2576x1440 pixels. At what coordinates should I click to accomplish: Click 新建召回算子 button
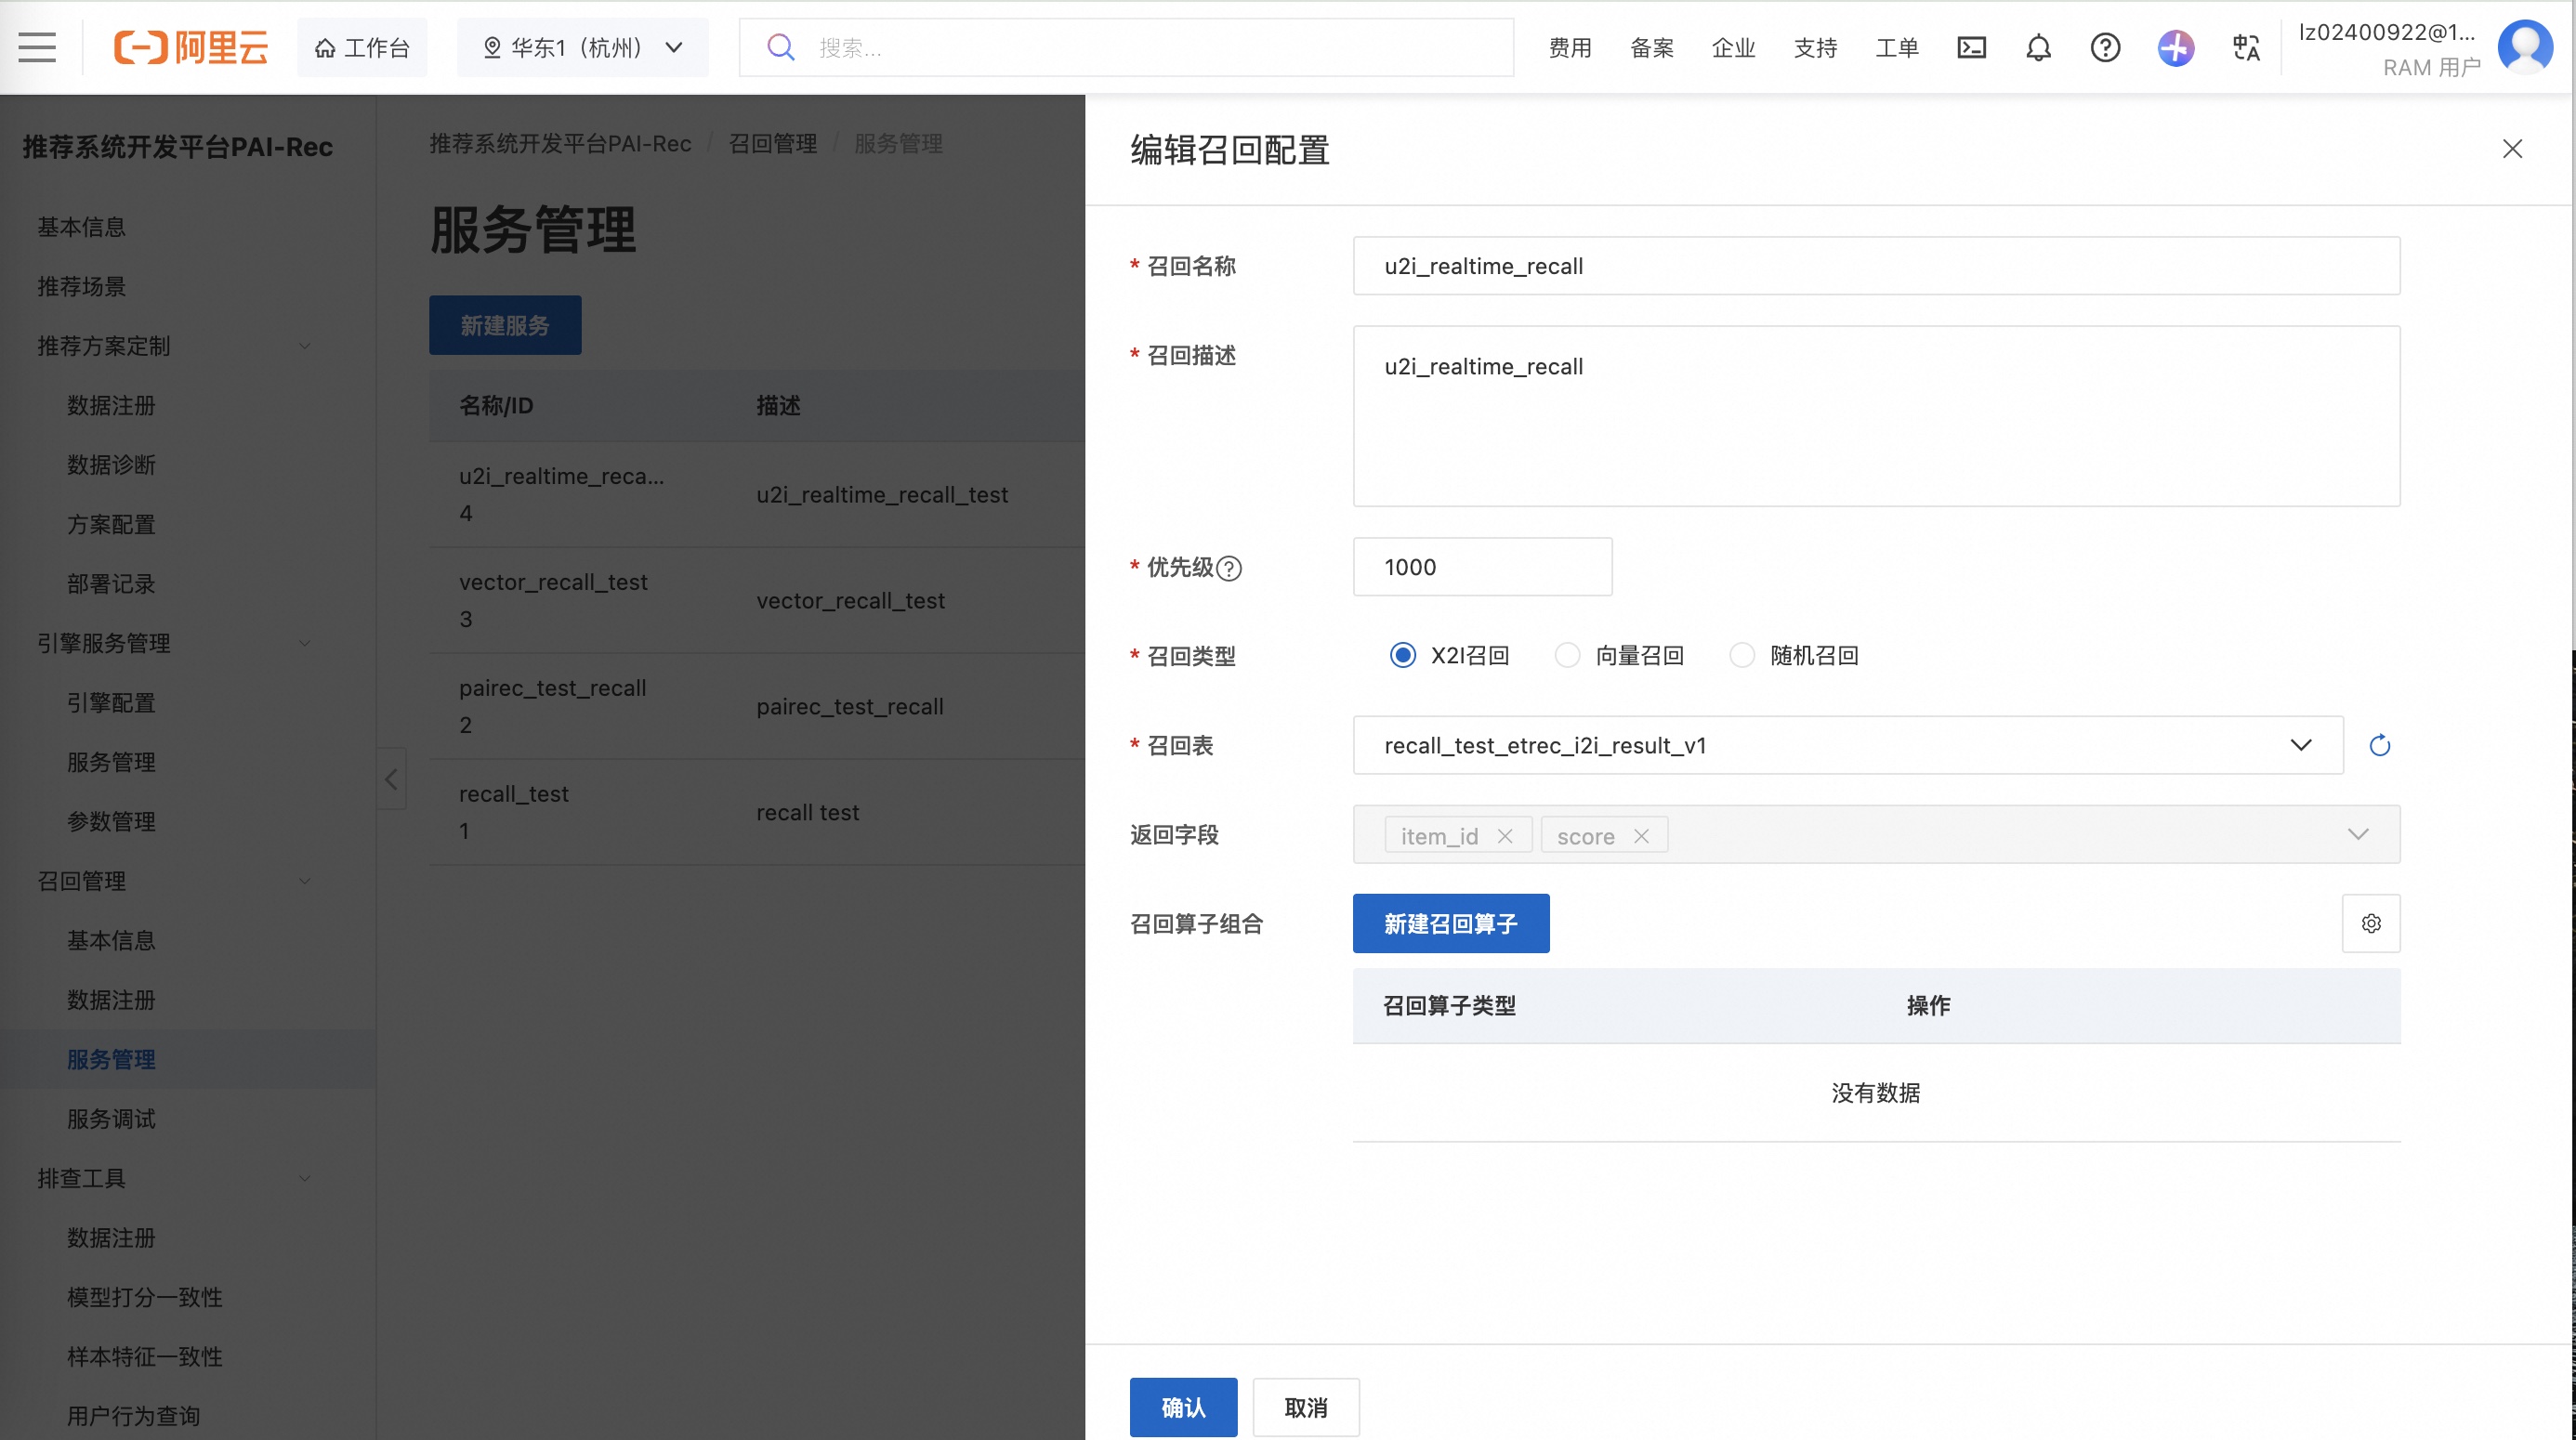click(1450, 923)
